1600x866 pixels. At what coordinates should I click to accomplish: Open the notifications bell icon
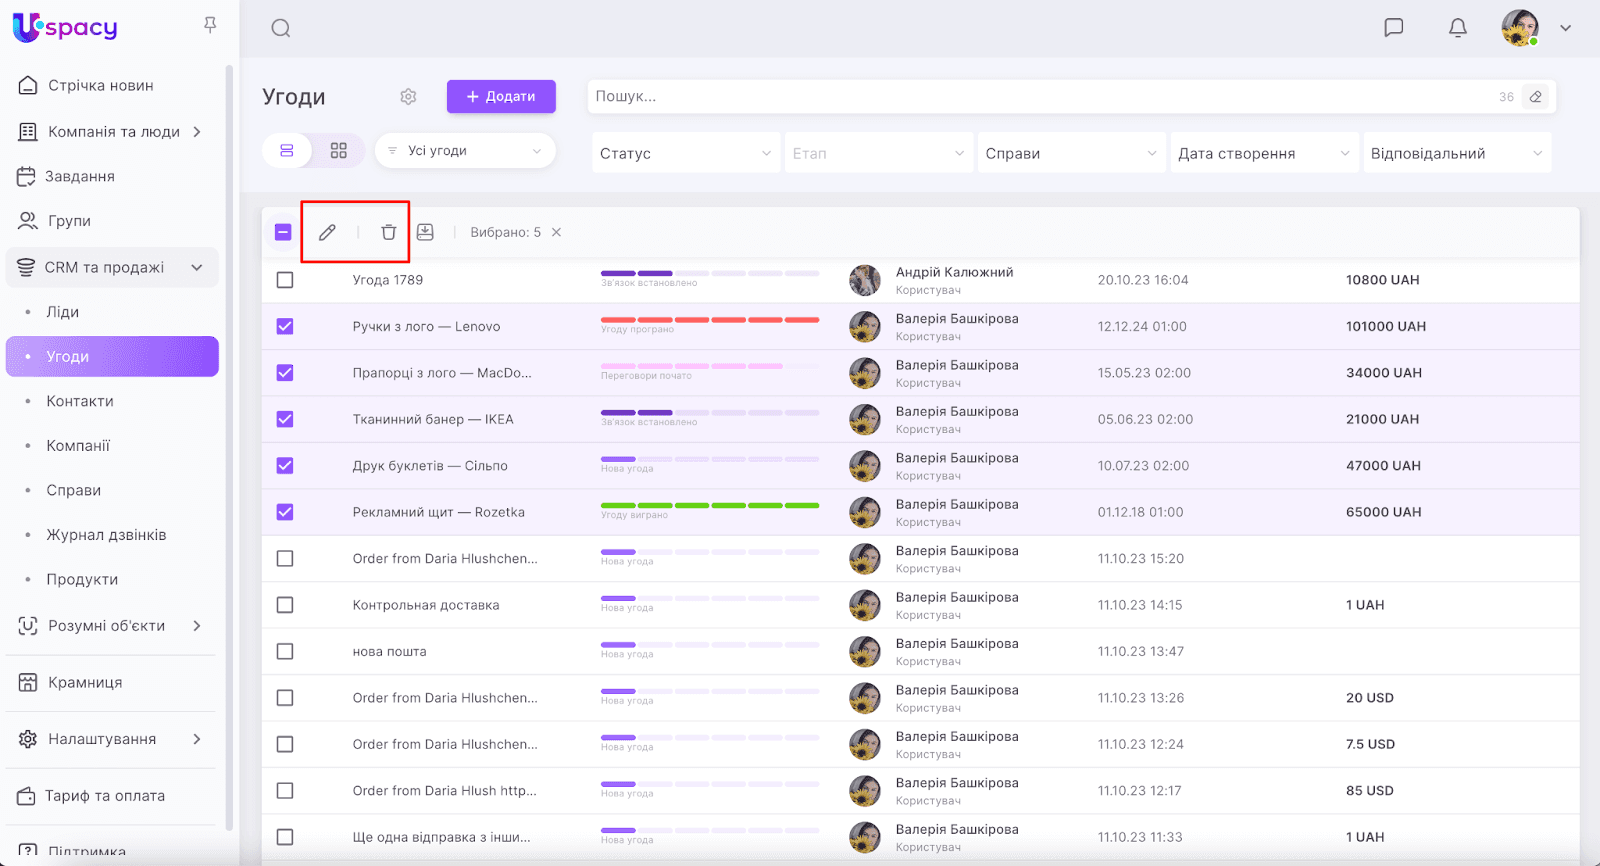[x=1458, y=28]
